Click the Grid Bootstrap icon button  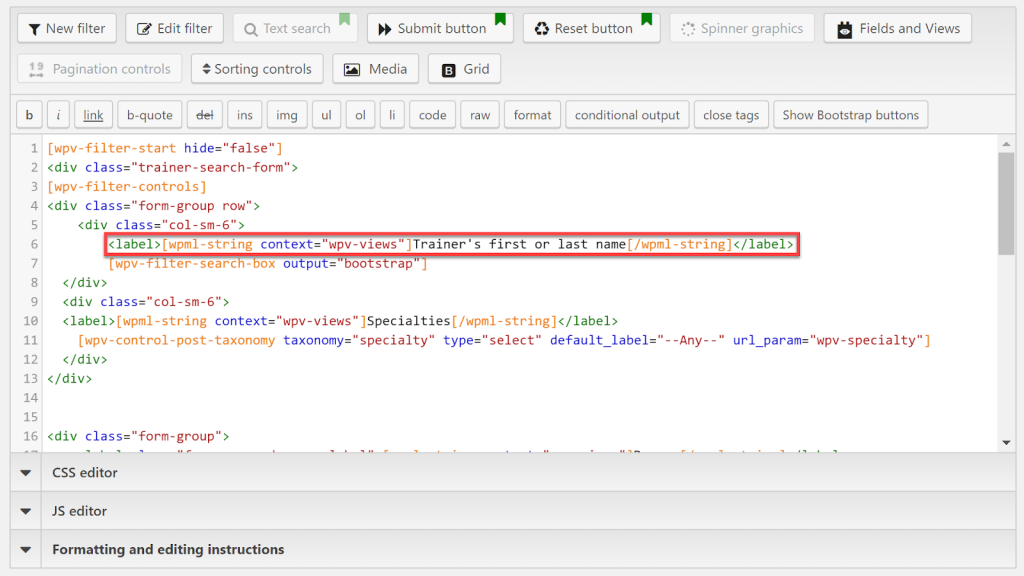(448, 69)
